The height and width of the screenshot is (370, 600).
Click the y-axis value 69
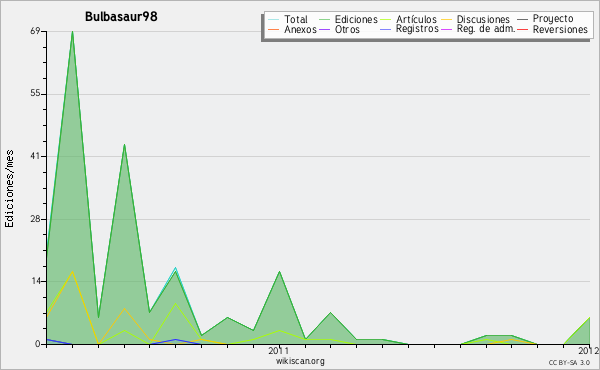[36, 31]
